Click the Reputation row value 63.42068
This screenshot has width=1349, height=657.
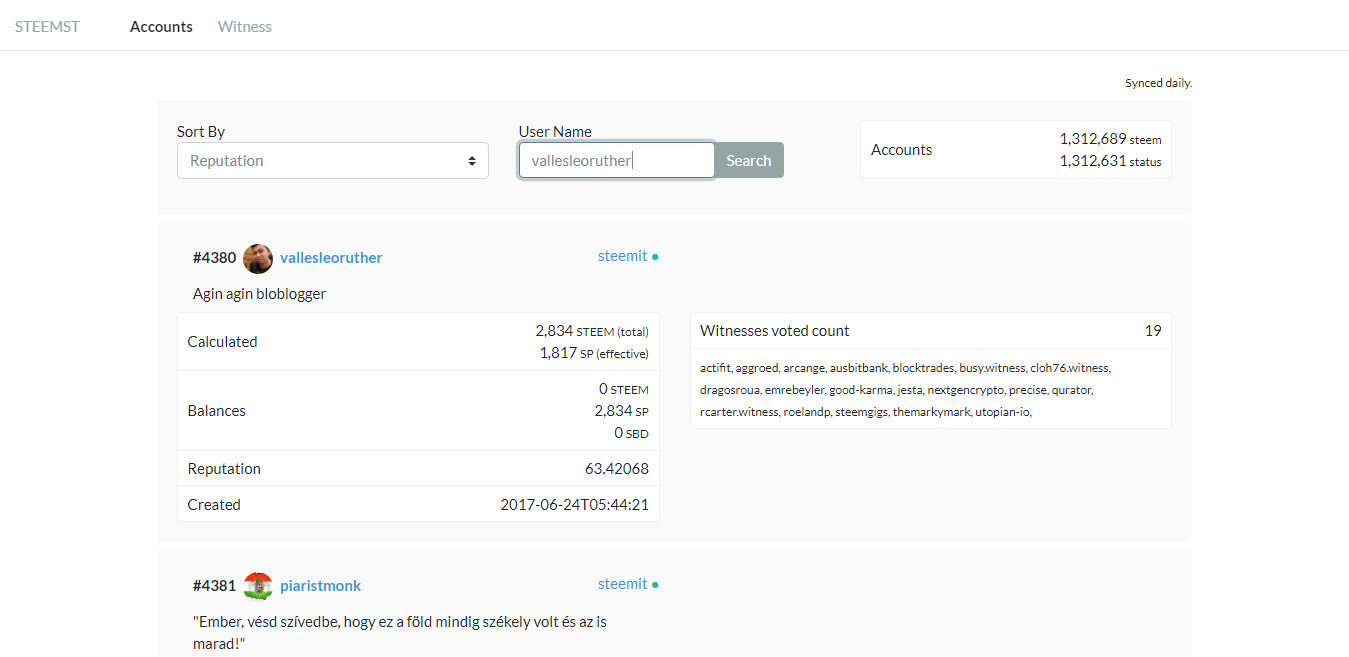coord(617,469)
